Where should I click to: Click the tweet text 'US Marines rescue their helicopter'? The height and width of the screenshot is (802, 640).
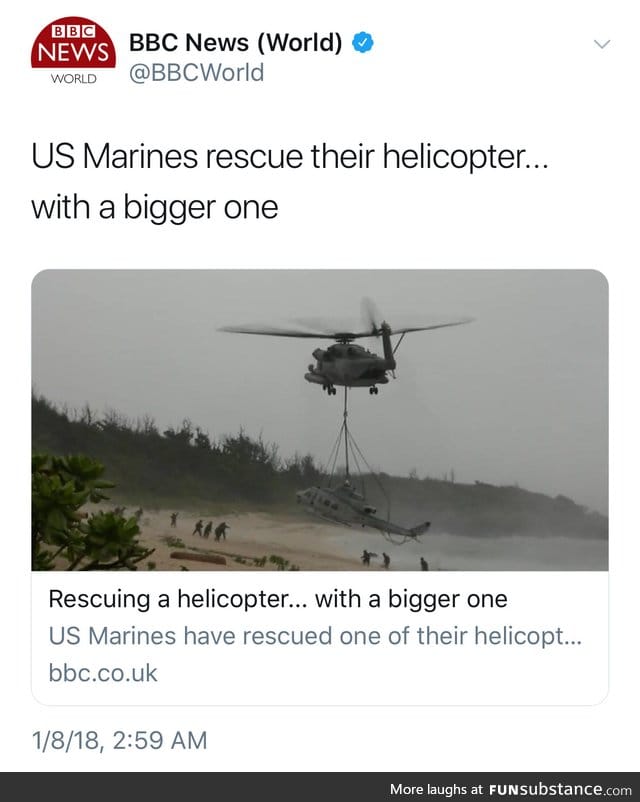290,157
